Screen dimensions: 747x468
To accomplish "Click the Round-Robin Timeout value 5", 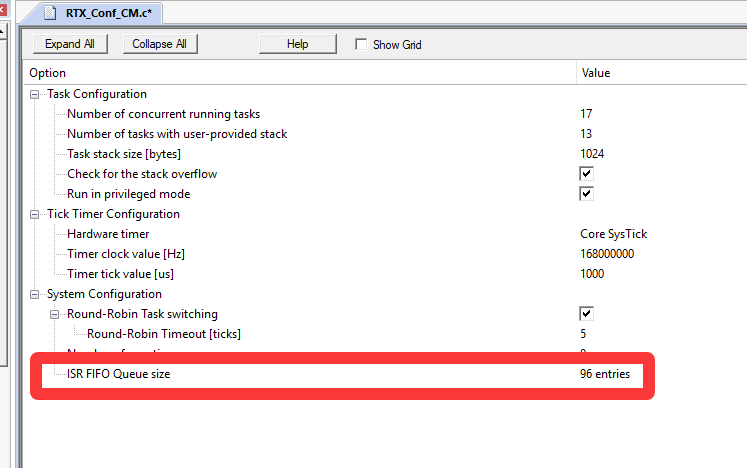I will click(583, 334).
